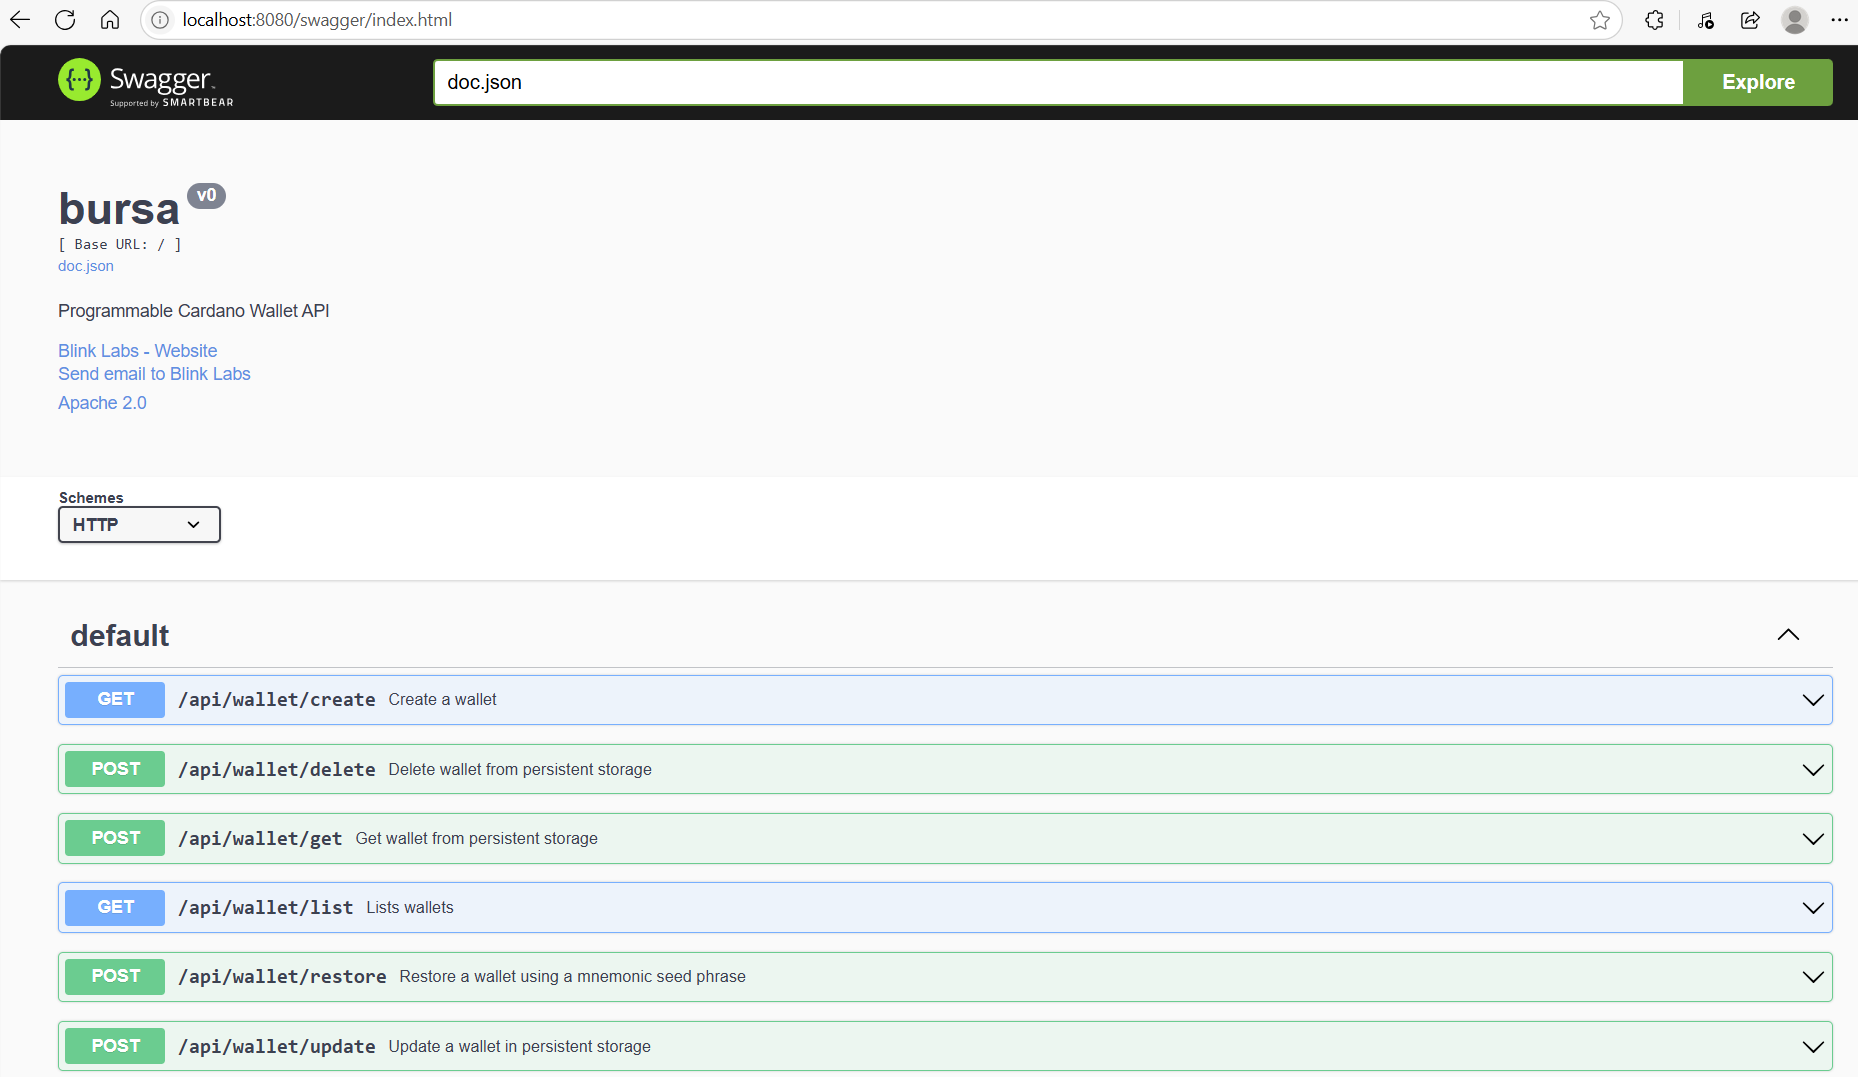This screenshot has height=1077, width=1858.
Task: Open the doc.json link under title
Action: tap(86, 266)
